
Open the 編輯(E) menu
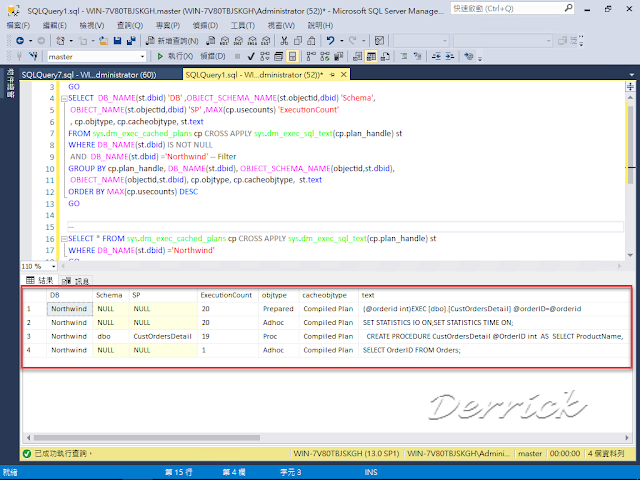(x=55, y=25)
